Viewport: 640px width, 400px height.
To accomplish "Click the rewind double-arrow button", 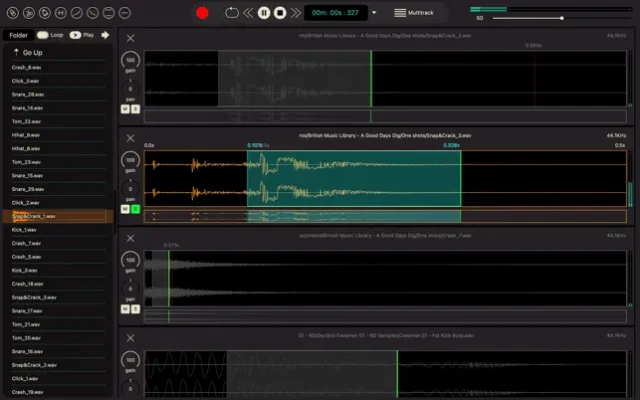I will pyautogui.click(x=248, y=13).
